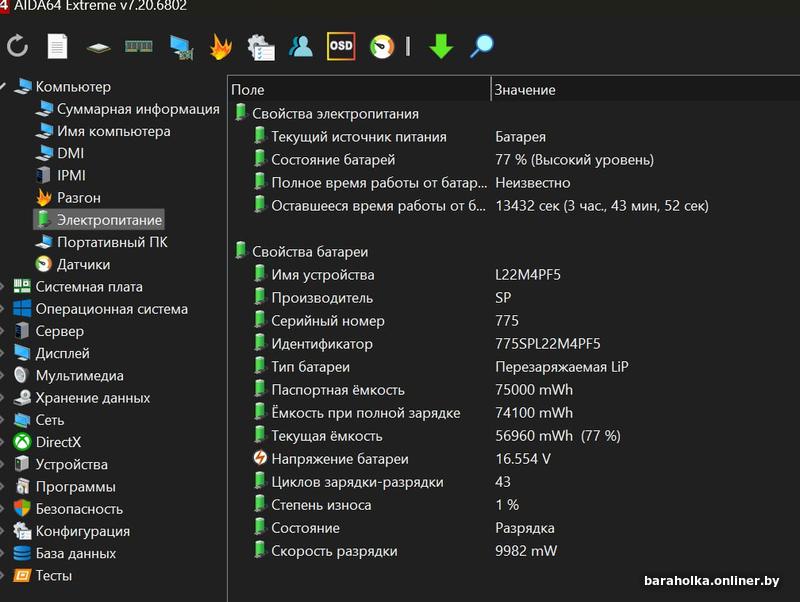Select the Компьютер tree node
Viewport: 800px width, 602px height.
pos(63,87)
